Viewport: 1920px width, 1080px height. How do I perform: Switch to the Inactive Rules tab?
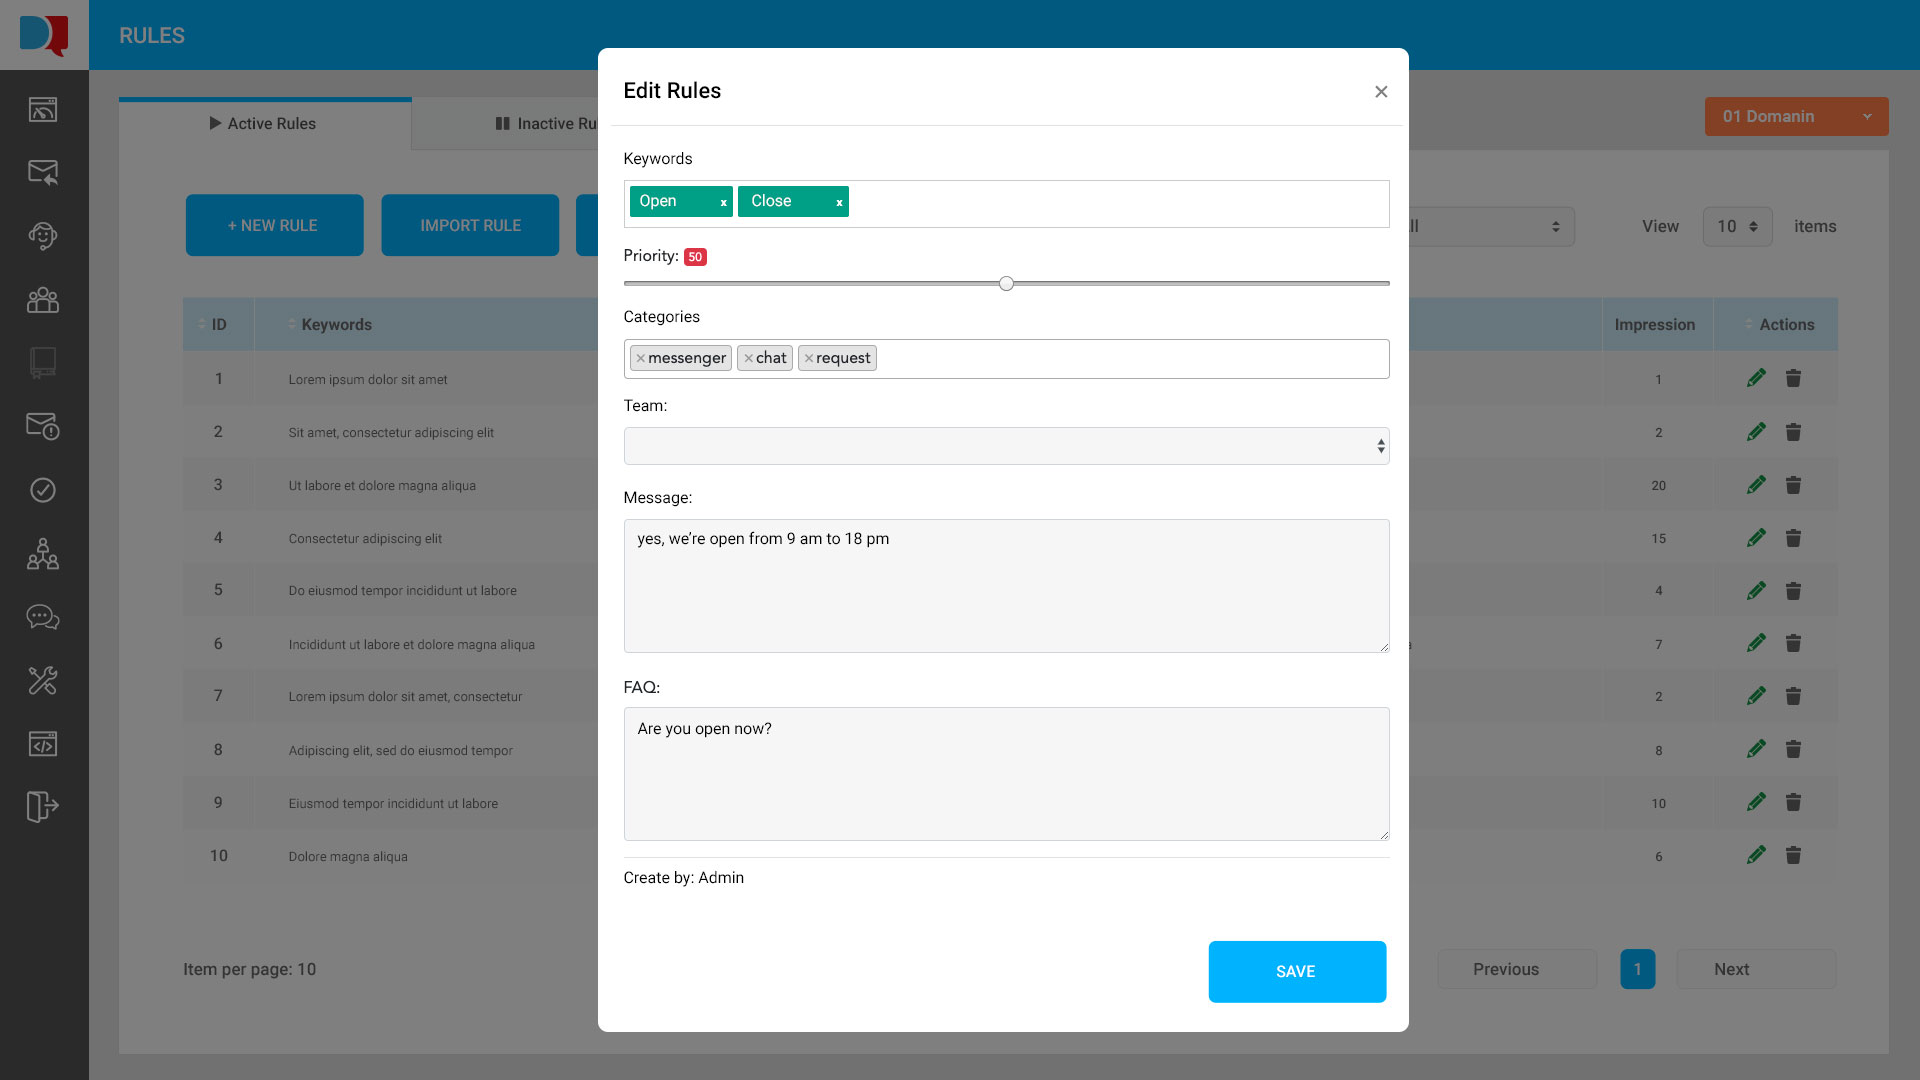coord(546,124)
